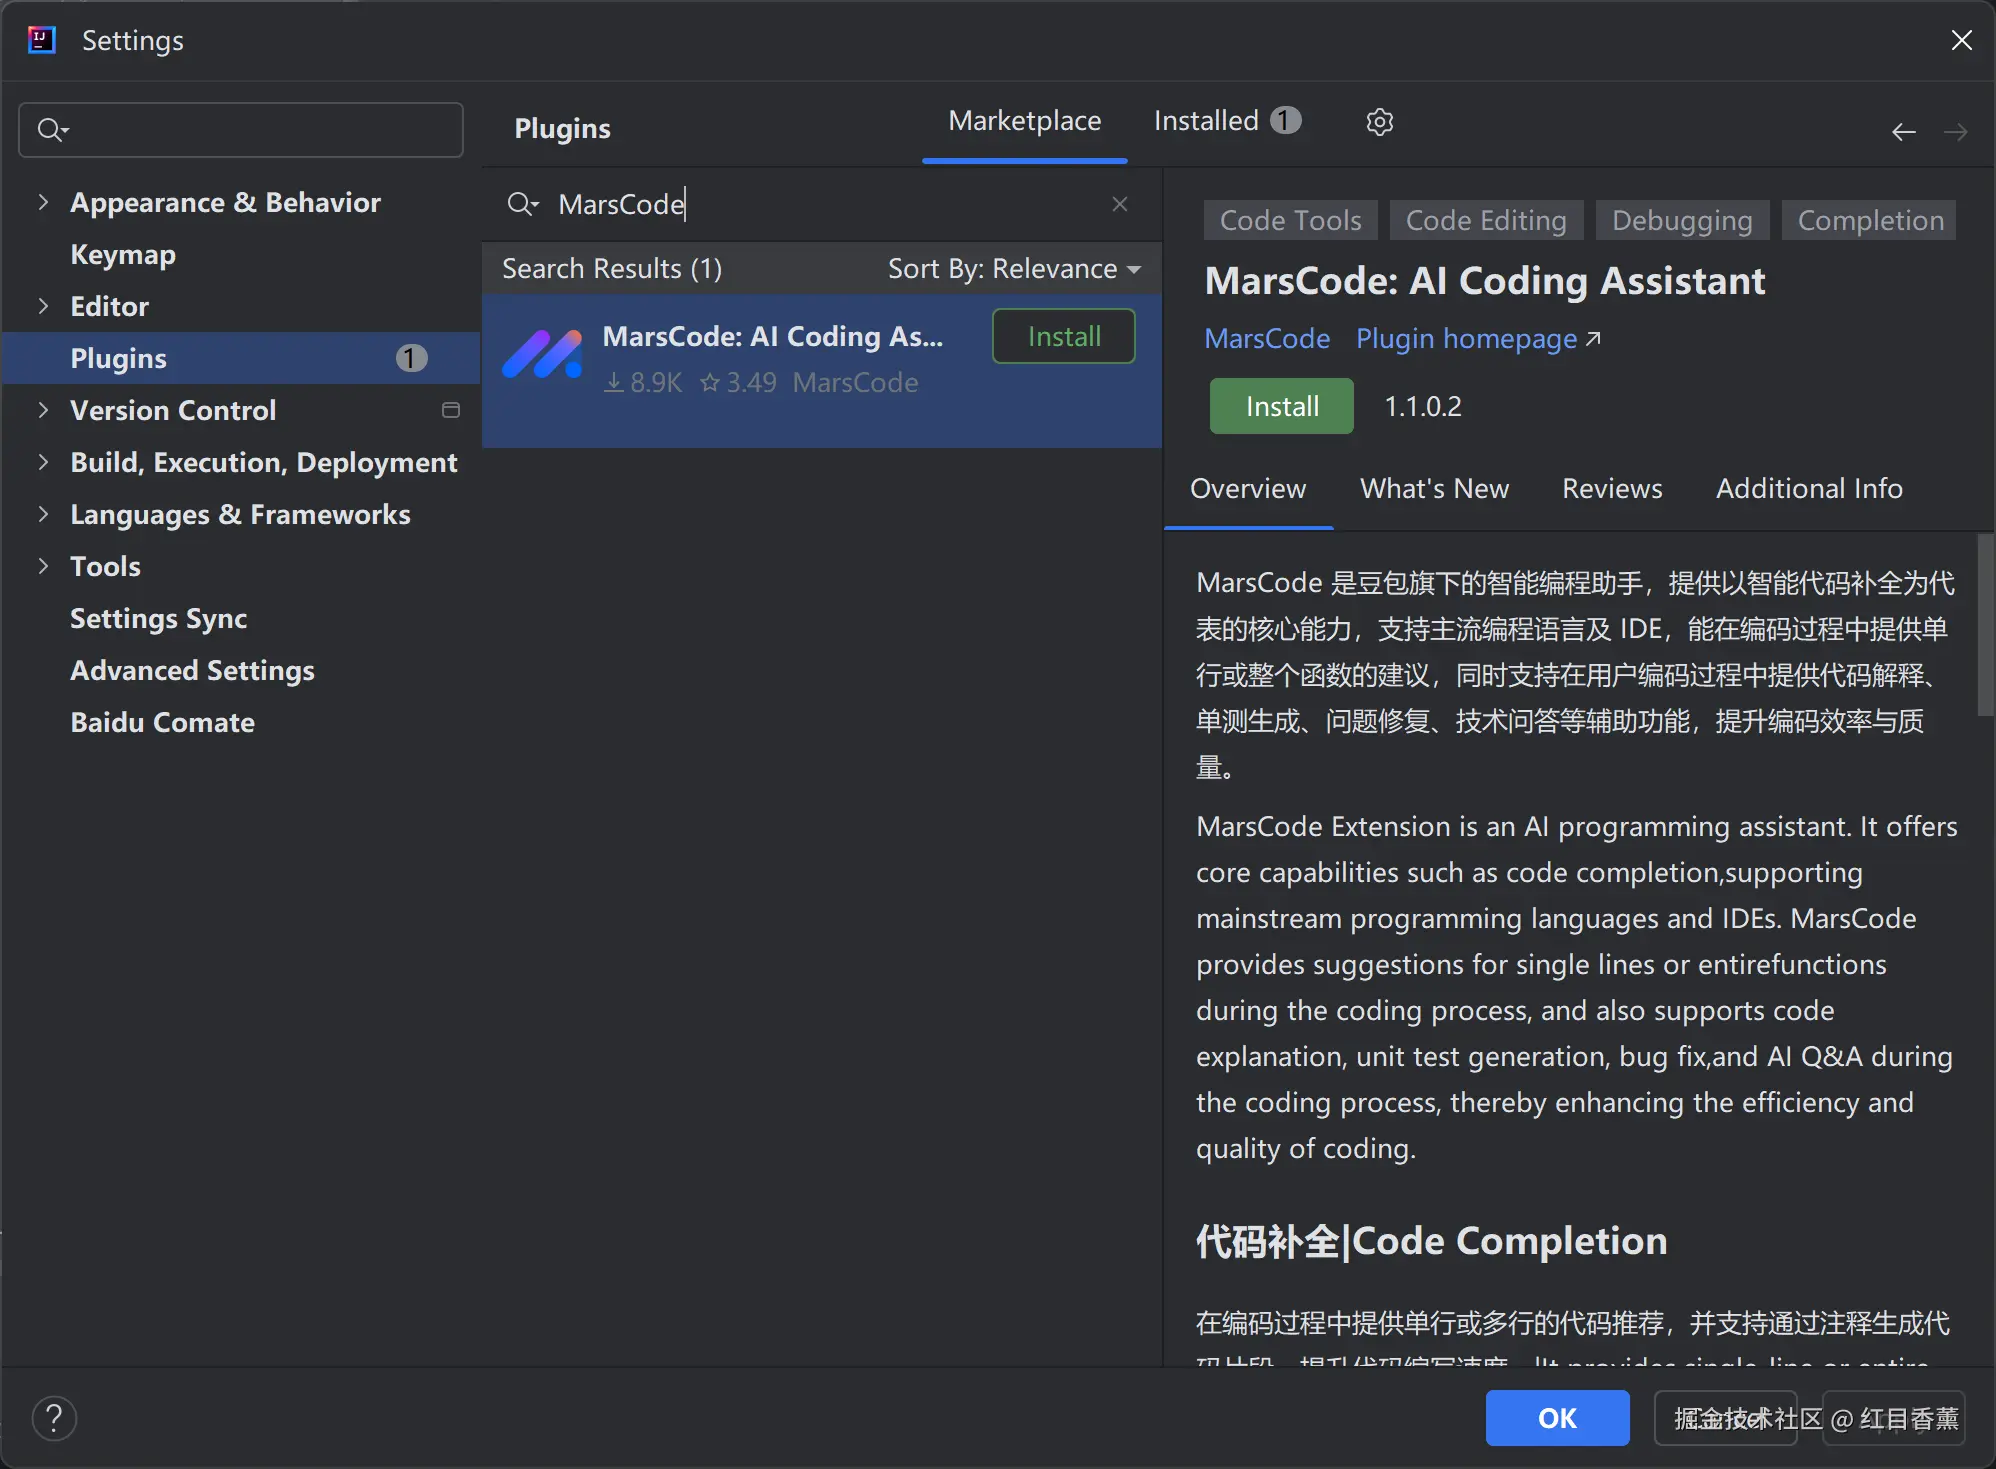Click the OK button
Screen dimensions: 1996x1469
pyautogui.click(x=1556, y=1417)
